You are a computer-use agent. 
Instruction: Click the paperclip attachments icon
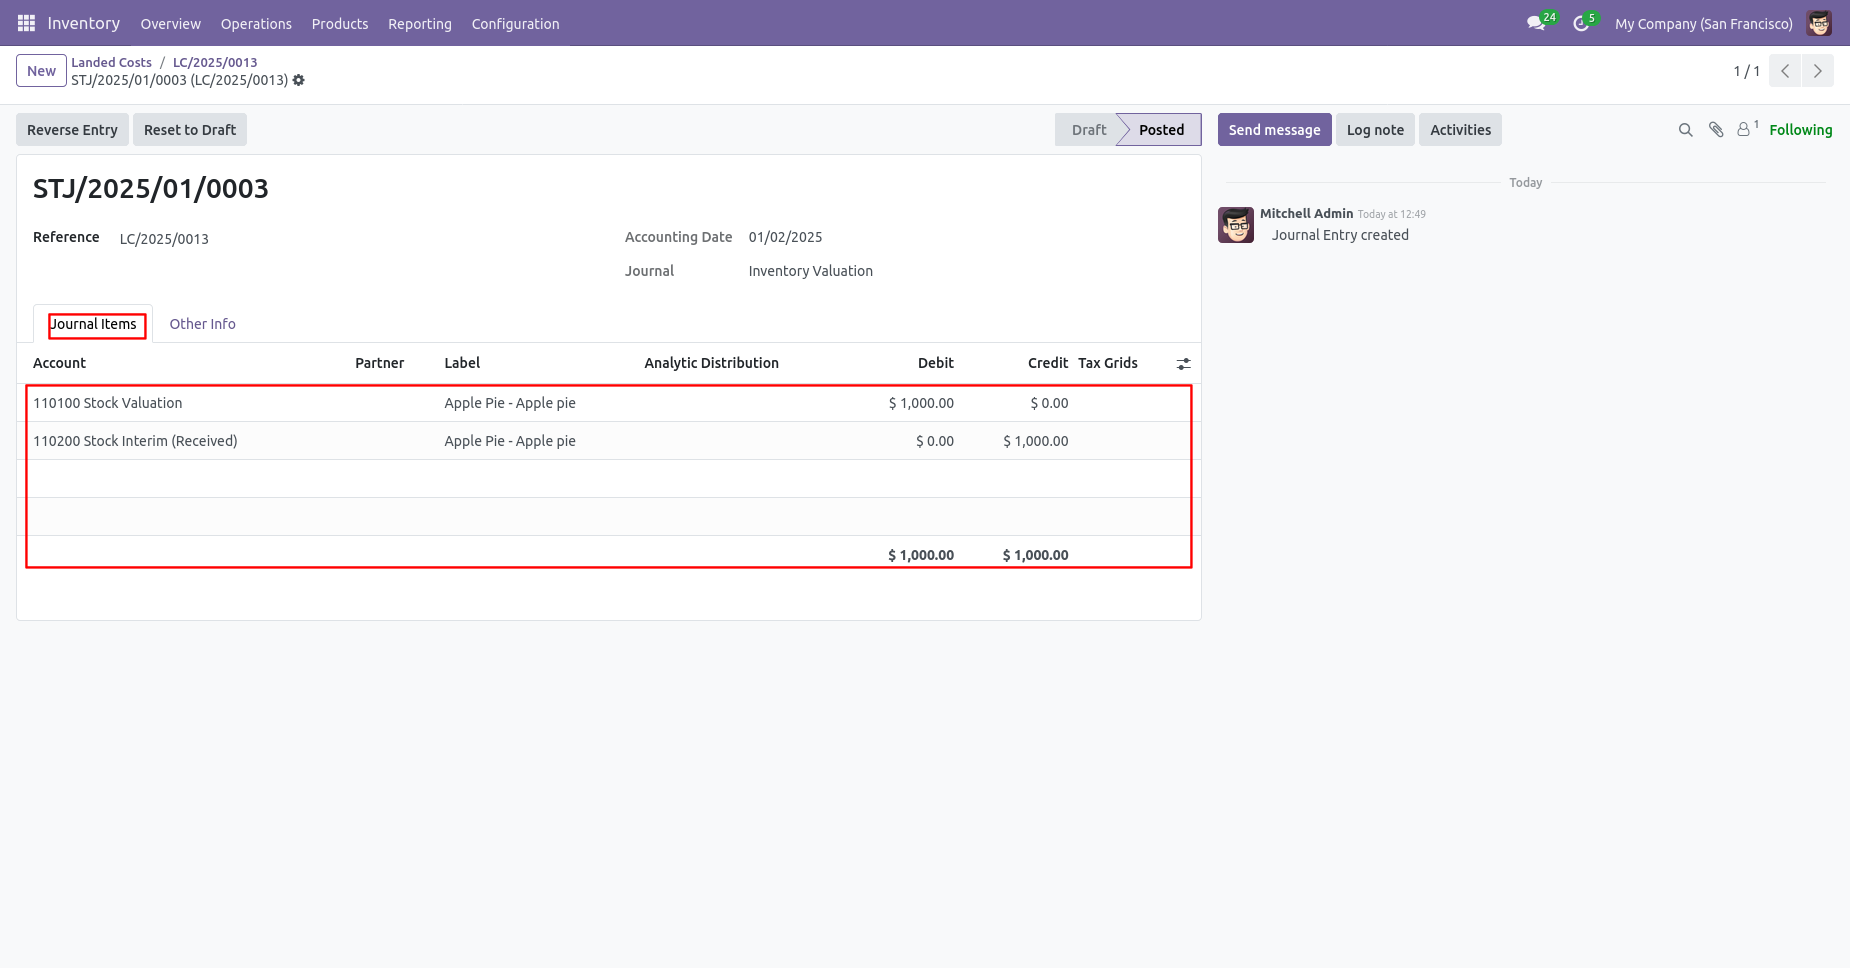[x=1716, y=130]
